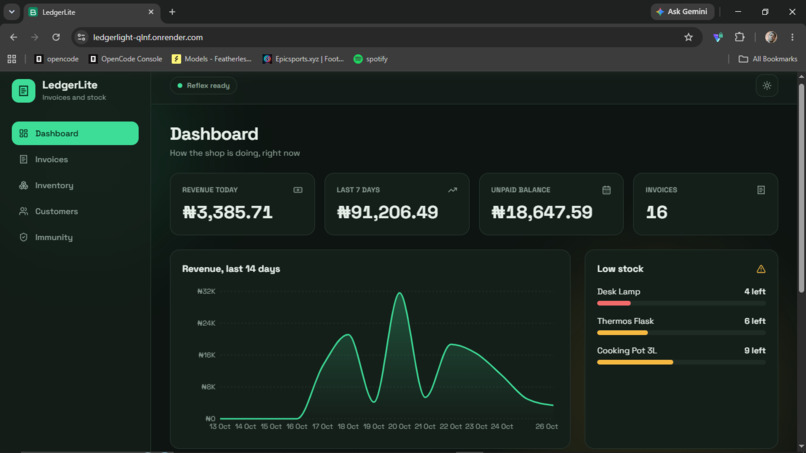Open the Epicsports.xyz bookmark
This screenshot has height=453, width=806.
pos(303,59)
